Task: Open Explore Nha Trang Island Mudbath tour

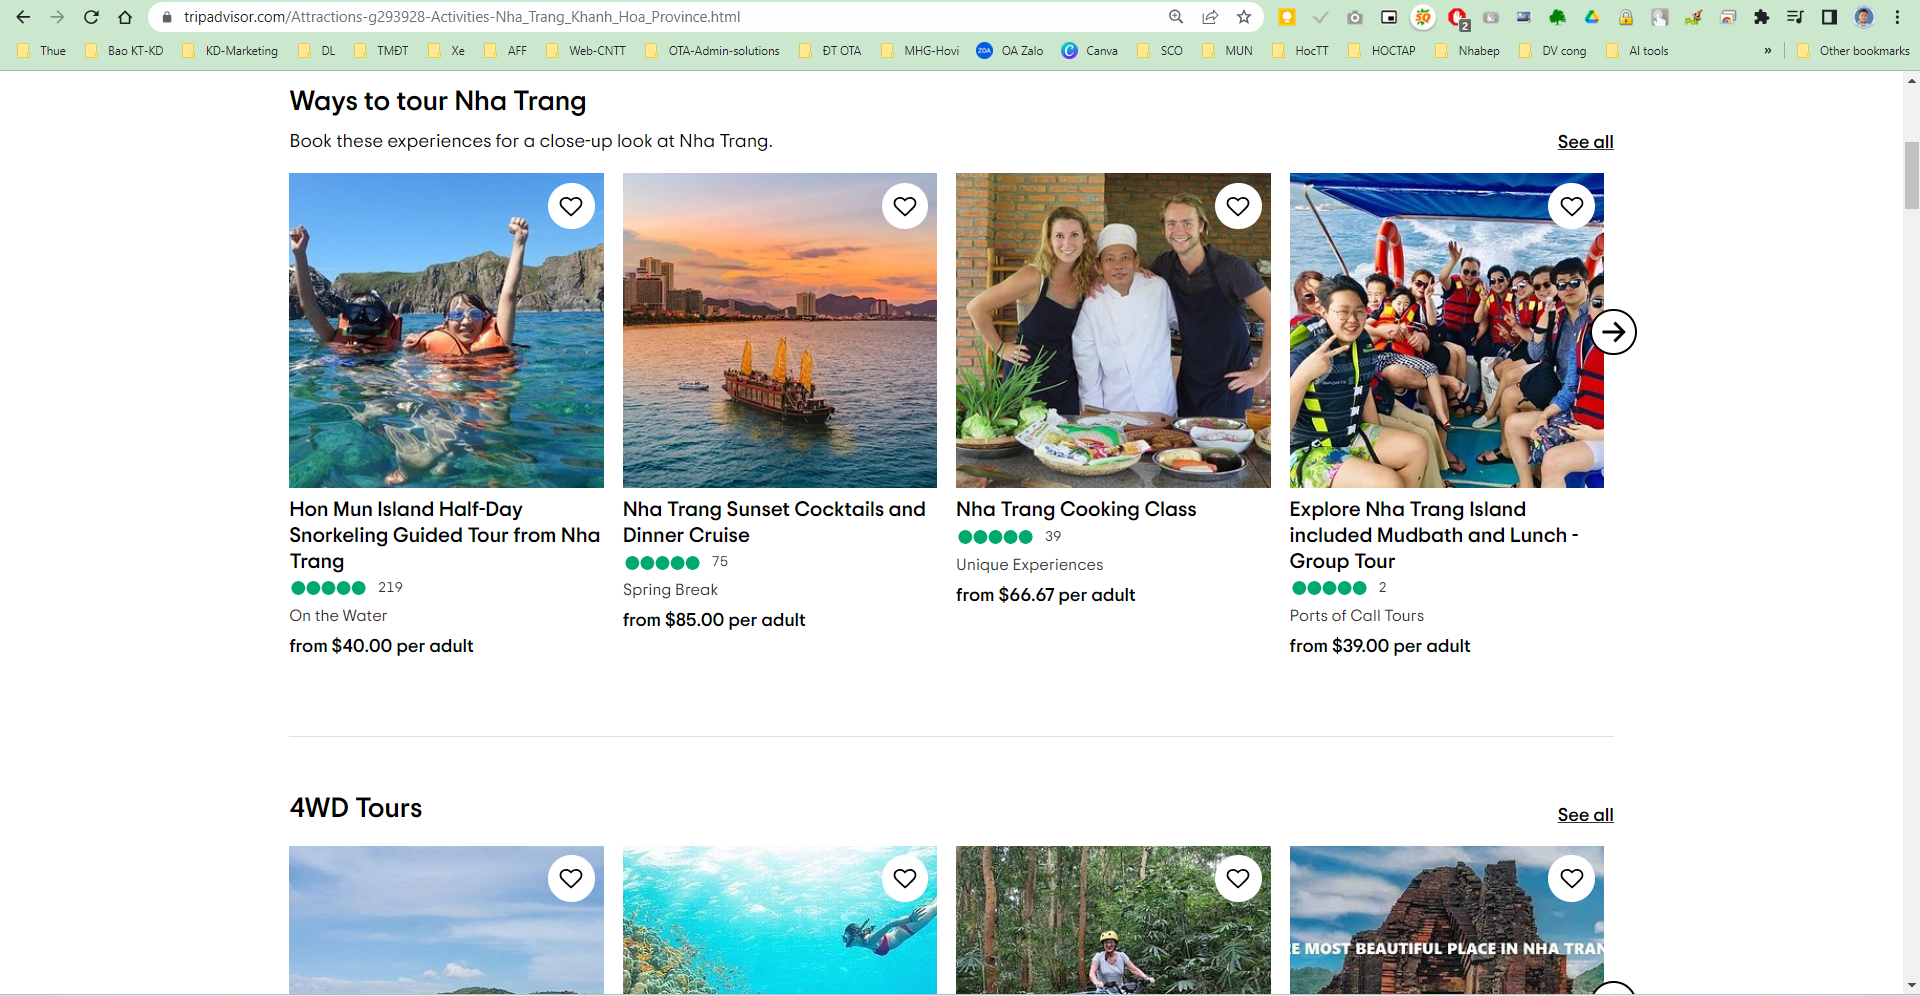Action: click(1434, 535)
